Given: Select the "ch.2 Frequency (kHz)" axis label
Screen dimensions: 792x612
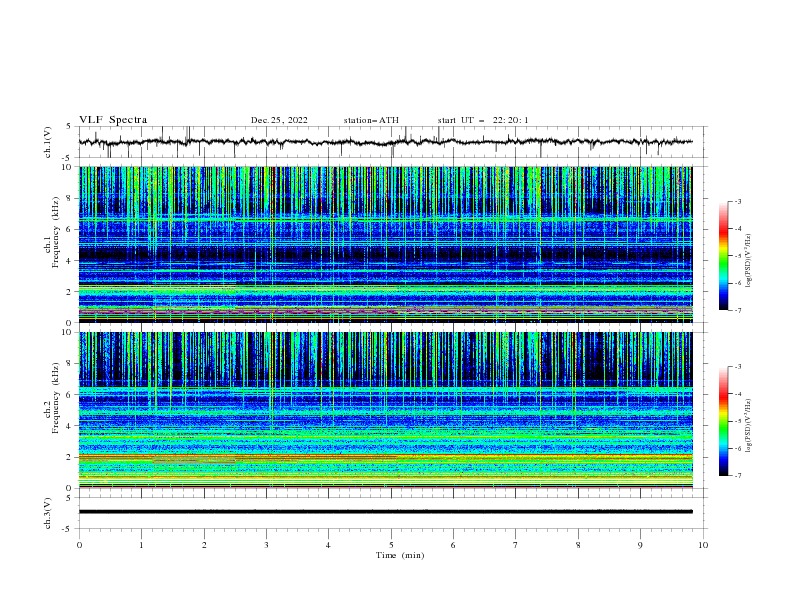Looking at the screenshot, I should (x=52, y=398).
